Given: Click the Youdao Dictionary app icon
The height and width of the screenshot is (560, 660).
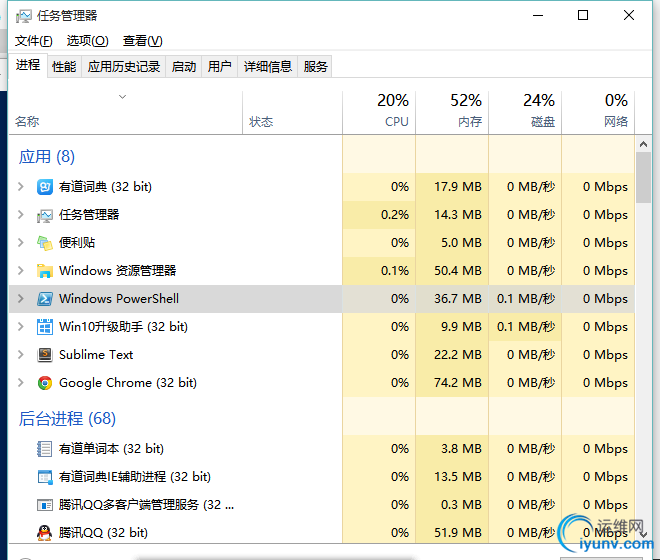Looking at the screenshot, I should pos(45,187).
